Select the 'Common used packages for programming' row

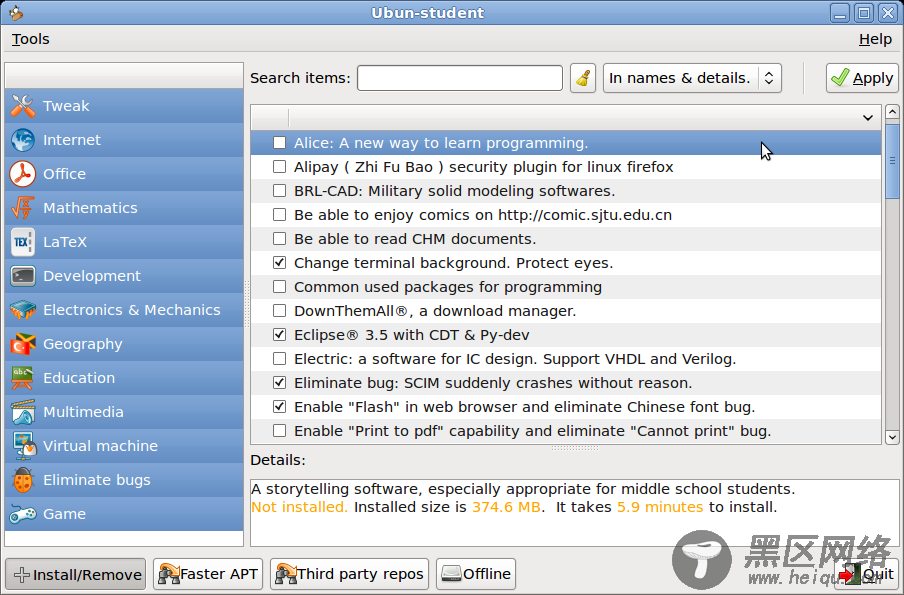(x=566, y=287)
